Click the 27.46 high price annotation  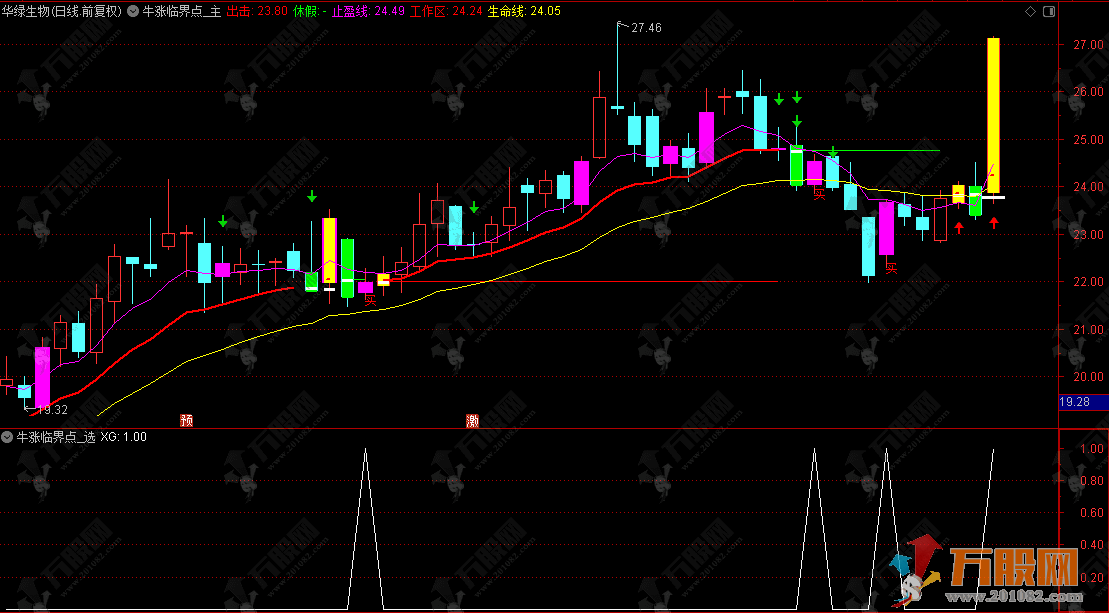[x=646, y=28]
